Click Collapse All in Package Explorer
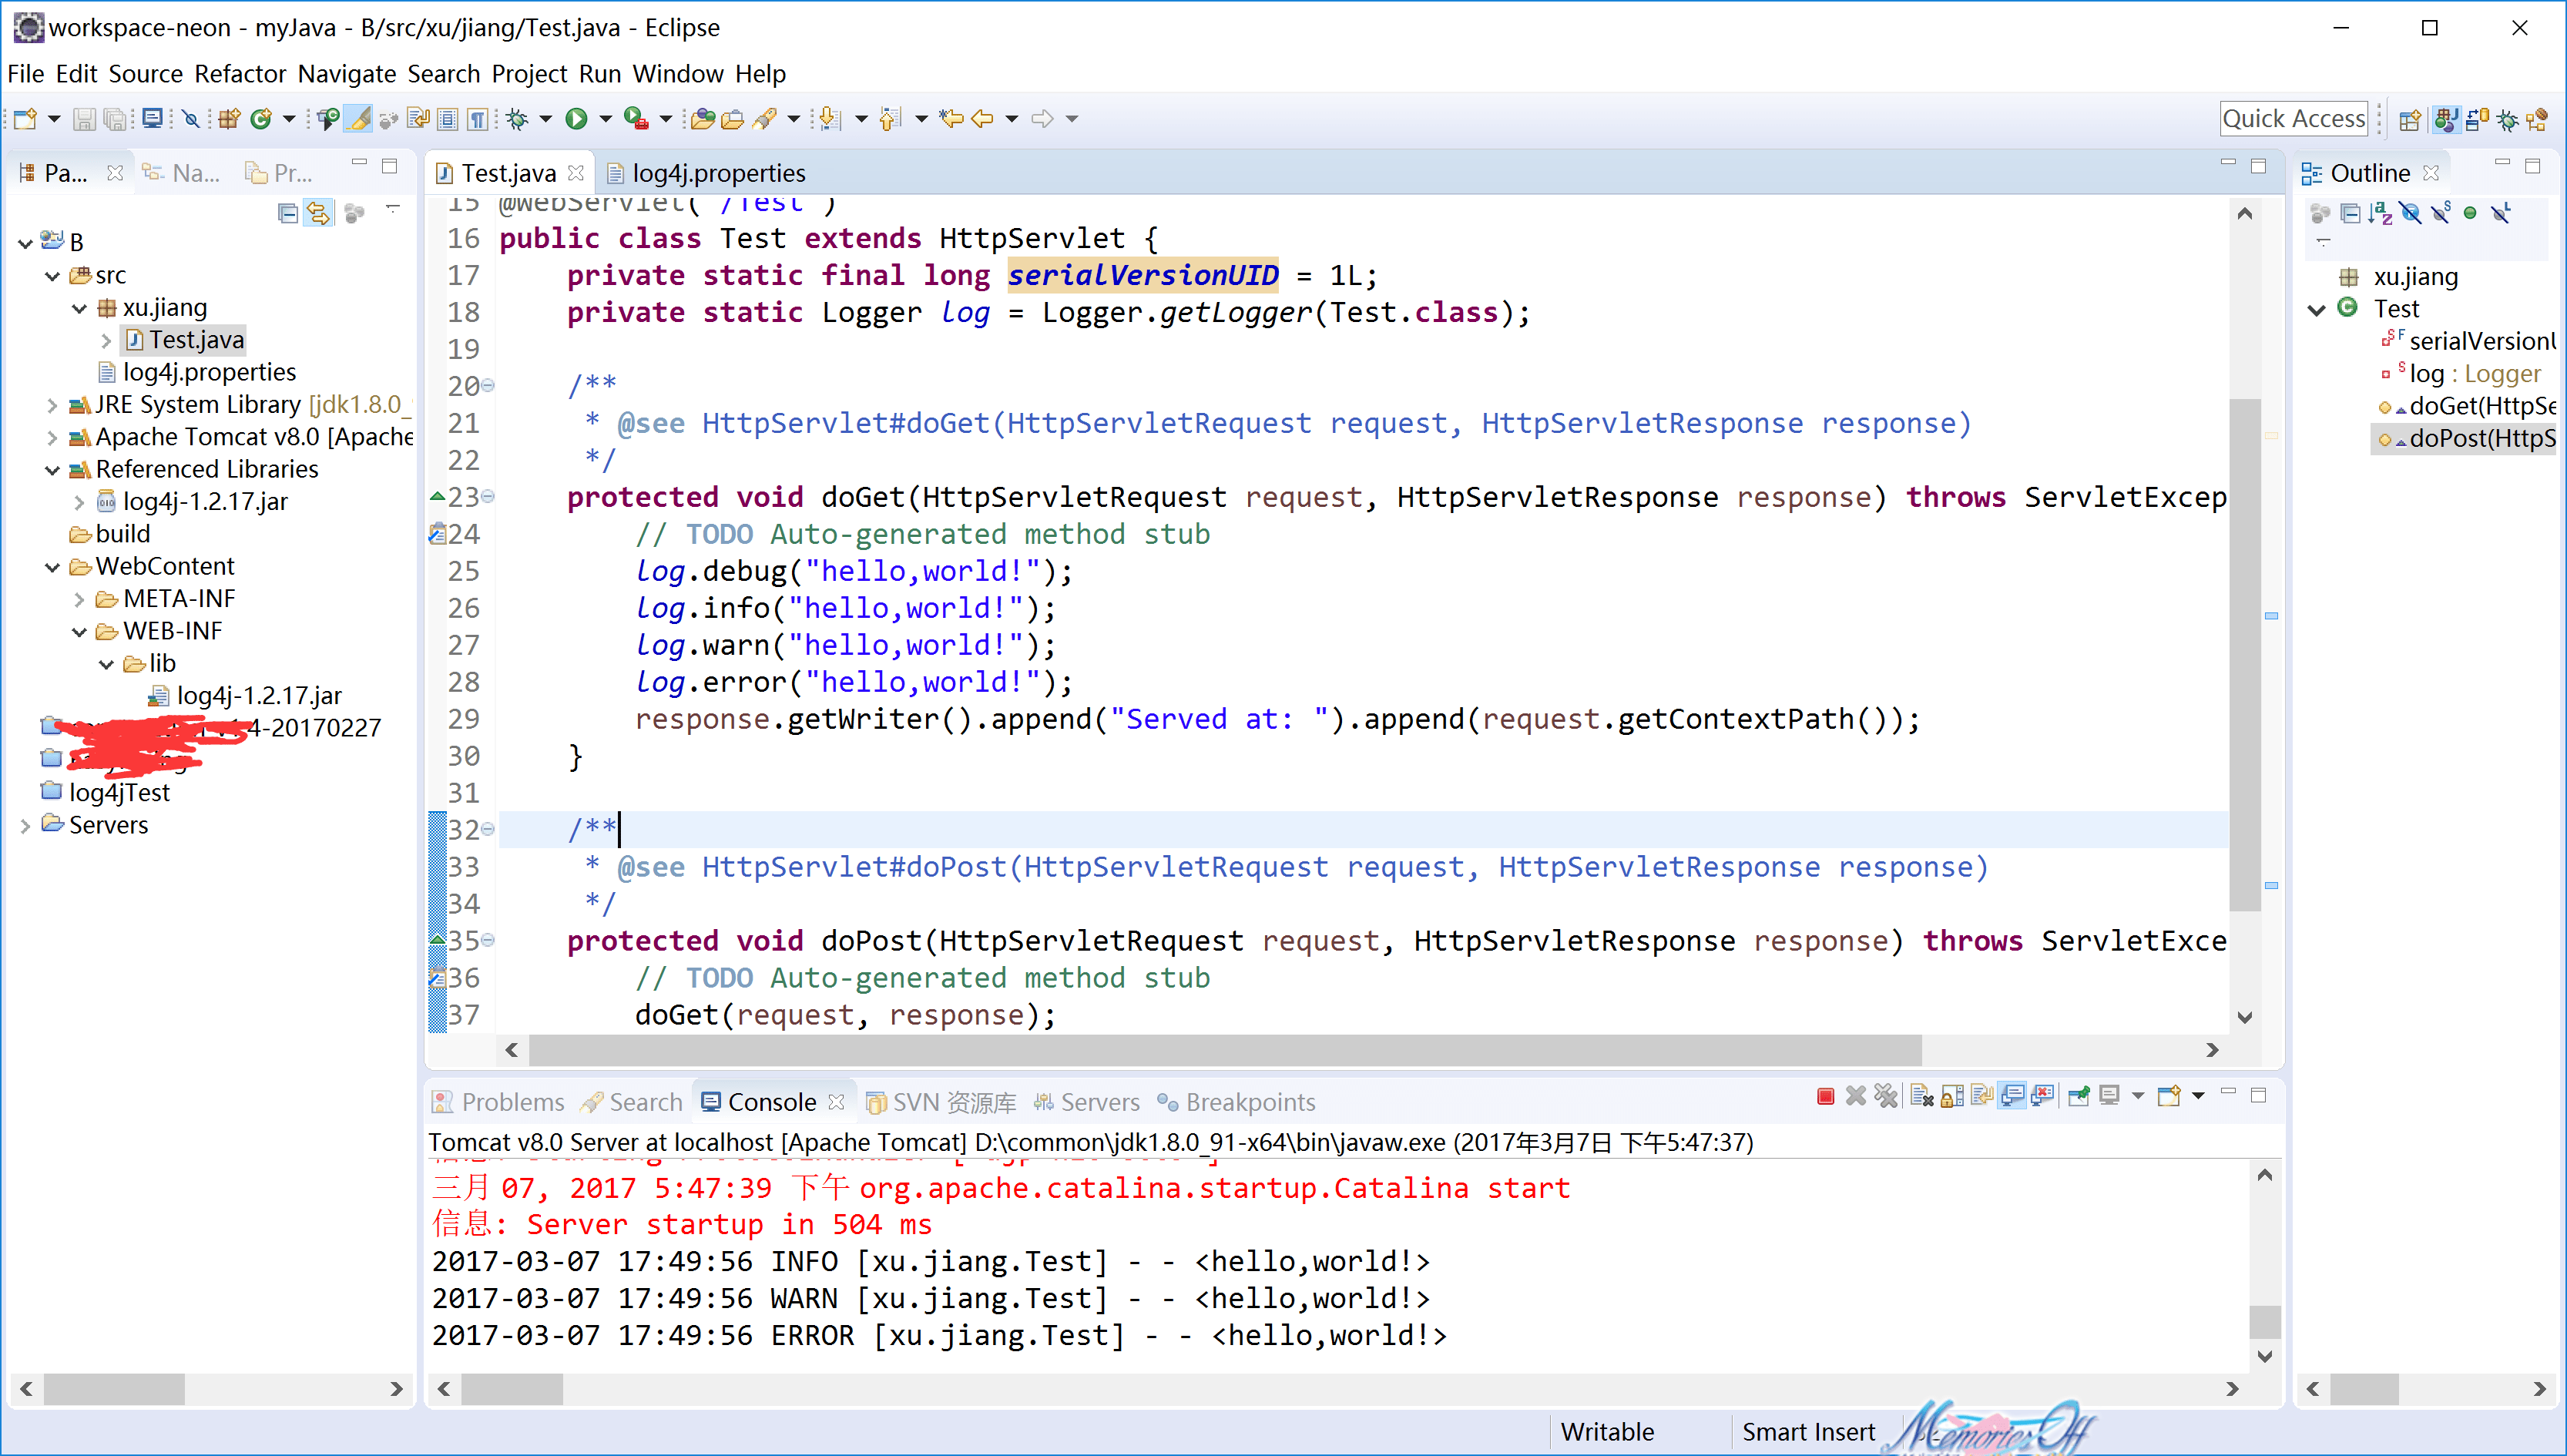Viewport: 2567px width, 1456px height. coord(288,213)
